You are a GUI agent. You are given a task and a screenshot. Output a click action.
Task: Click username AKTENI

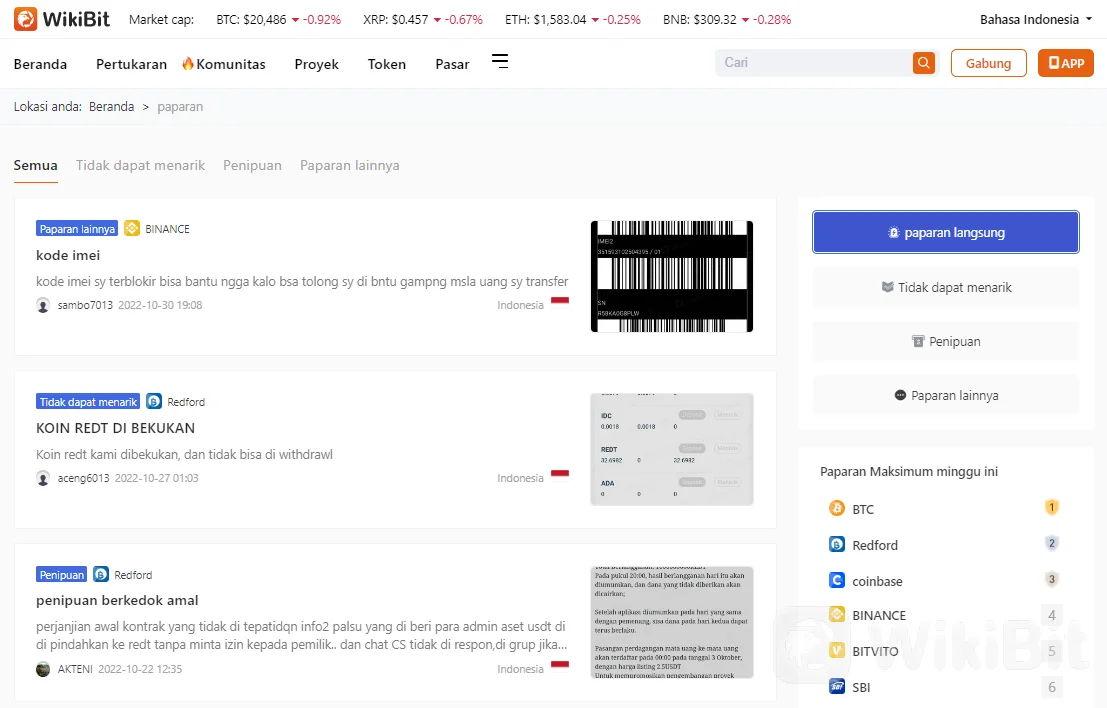75,669
